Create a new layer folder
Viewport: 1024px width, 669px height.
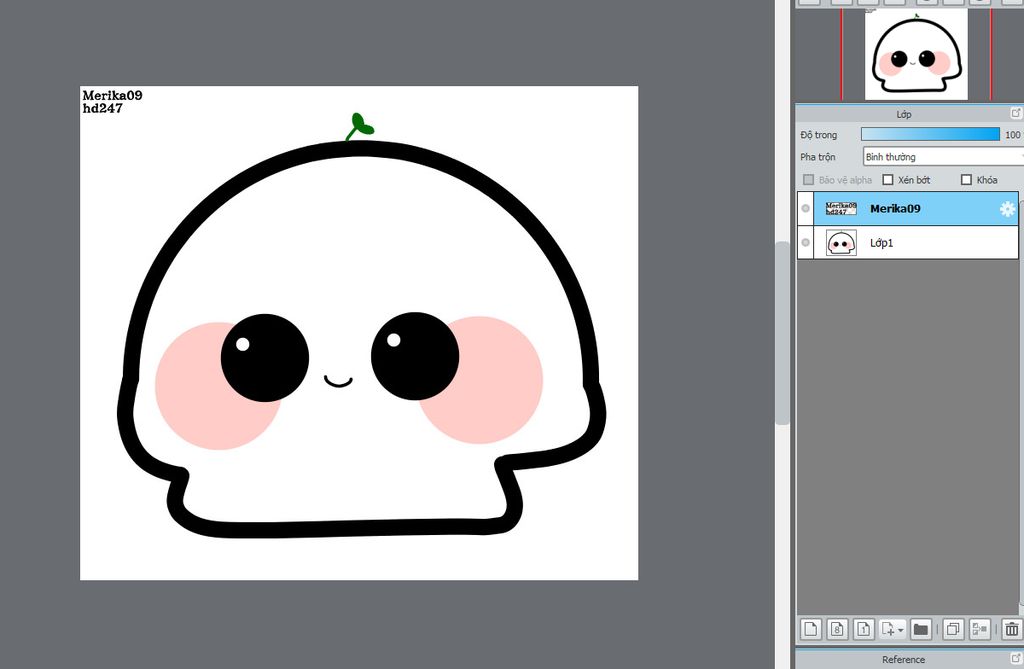(921, 629)
